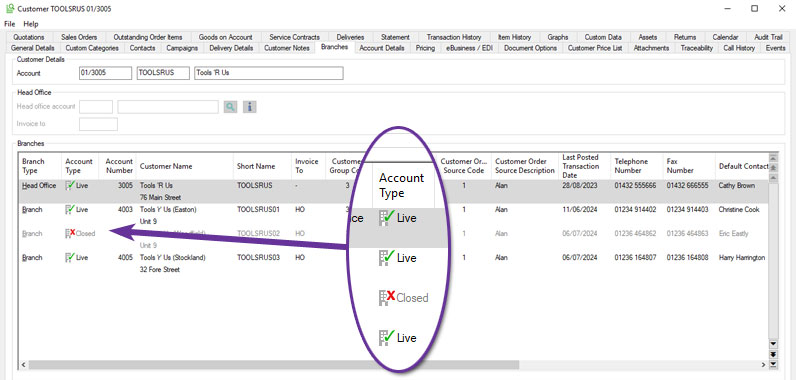
Task: Click the head office account code field
Action: [x=96, y=107]
